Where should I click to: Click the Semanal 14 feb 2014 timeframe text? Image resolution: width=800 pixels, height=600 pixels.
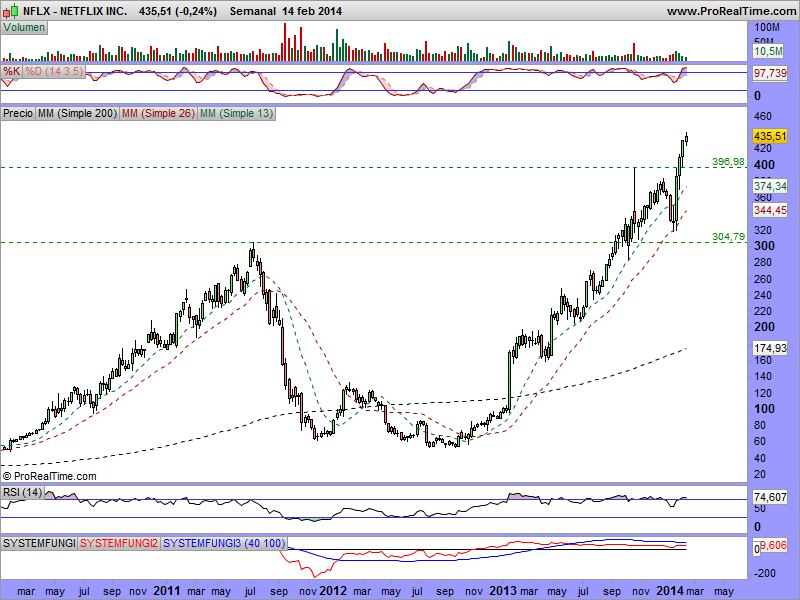pos(286,11)
